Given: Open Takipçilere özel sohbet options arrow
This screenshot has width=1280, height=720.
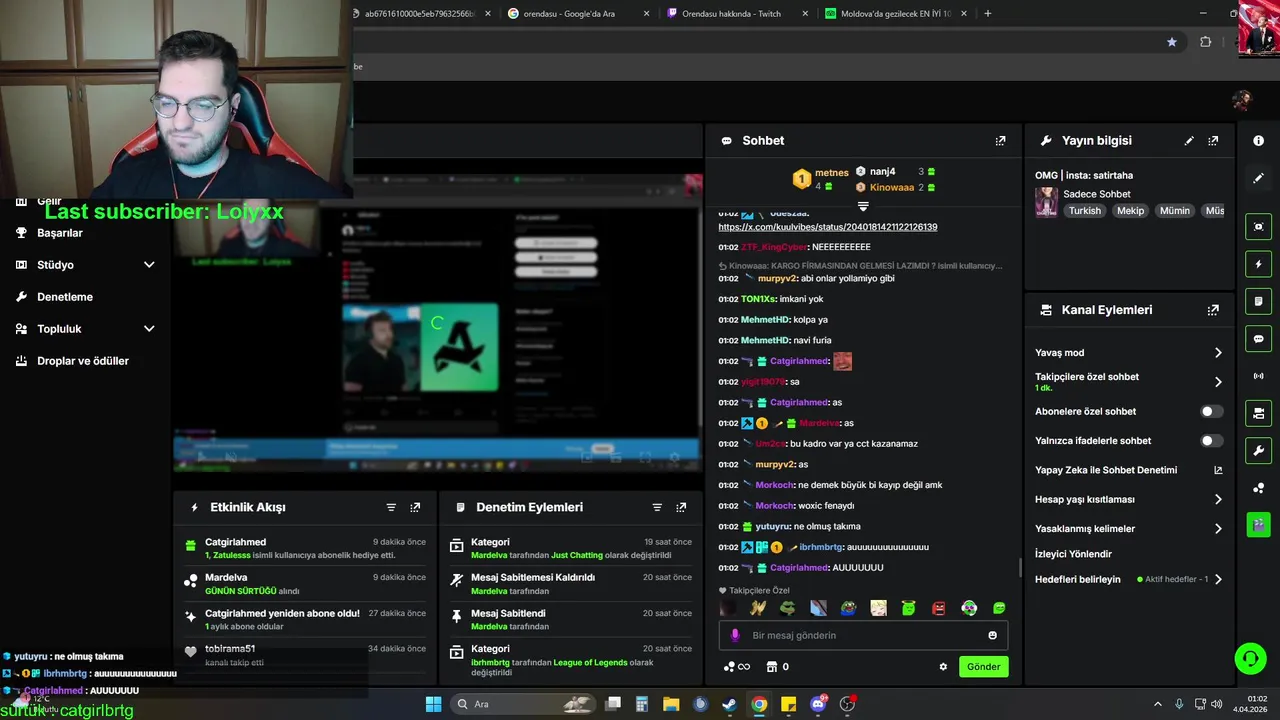Looking at the screenshot, I should 1218,382.
